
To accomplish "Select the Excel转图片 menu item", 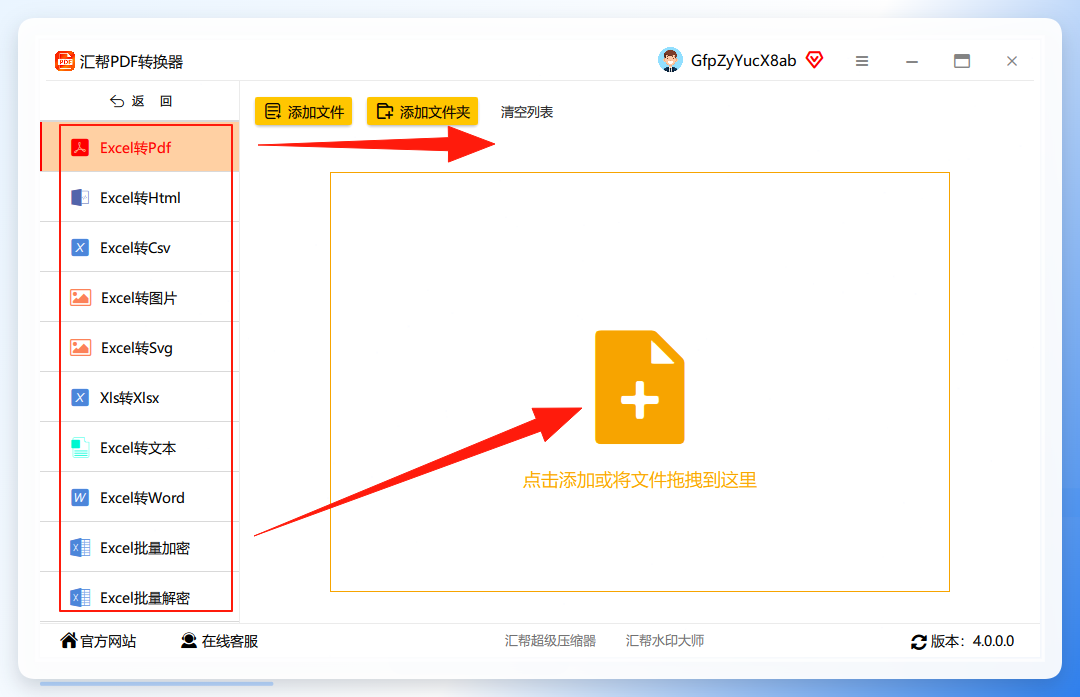I will coord(140,298).
